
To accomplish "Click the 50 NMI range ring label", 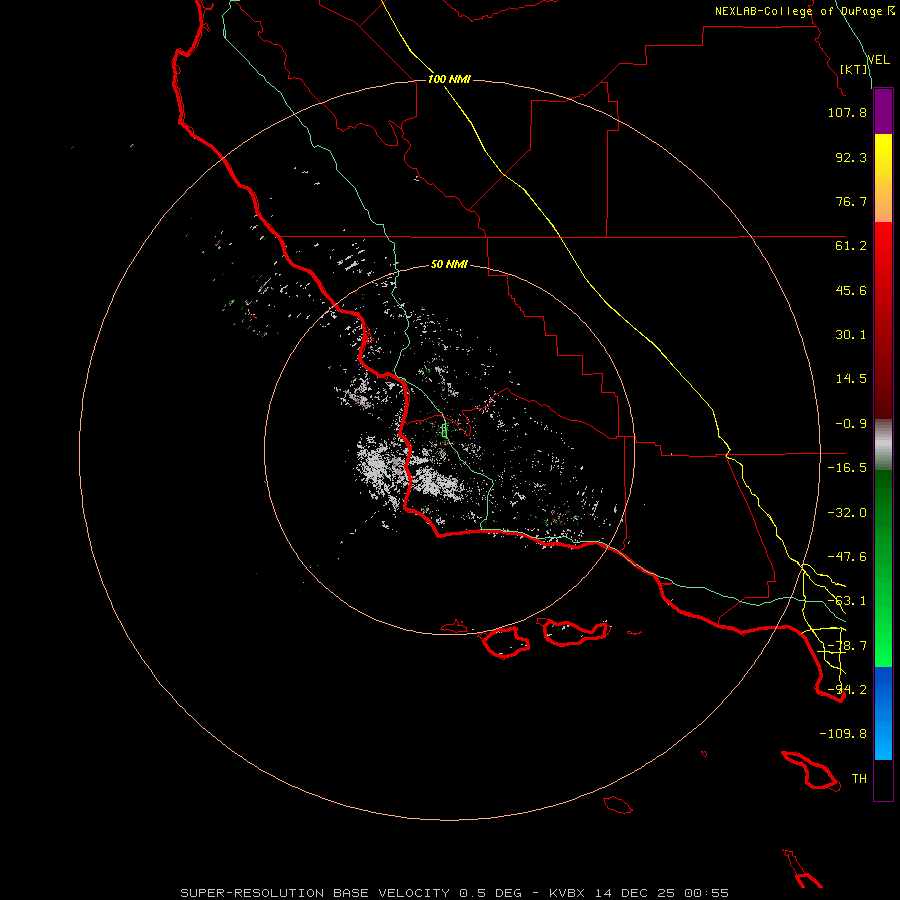I will (449, 264).
